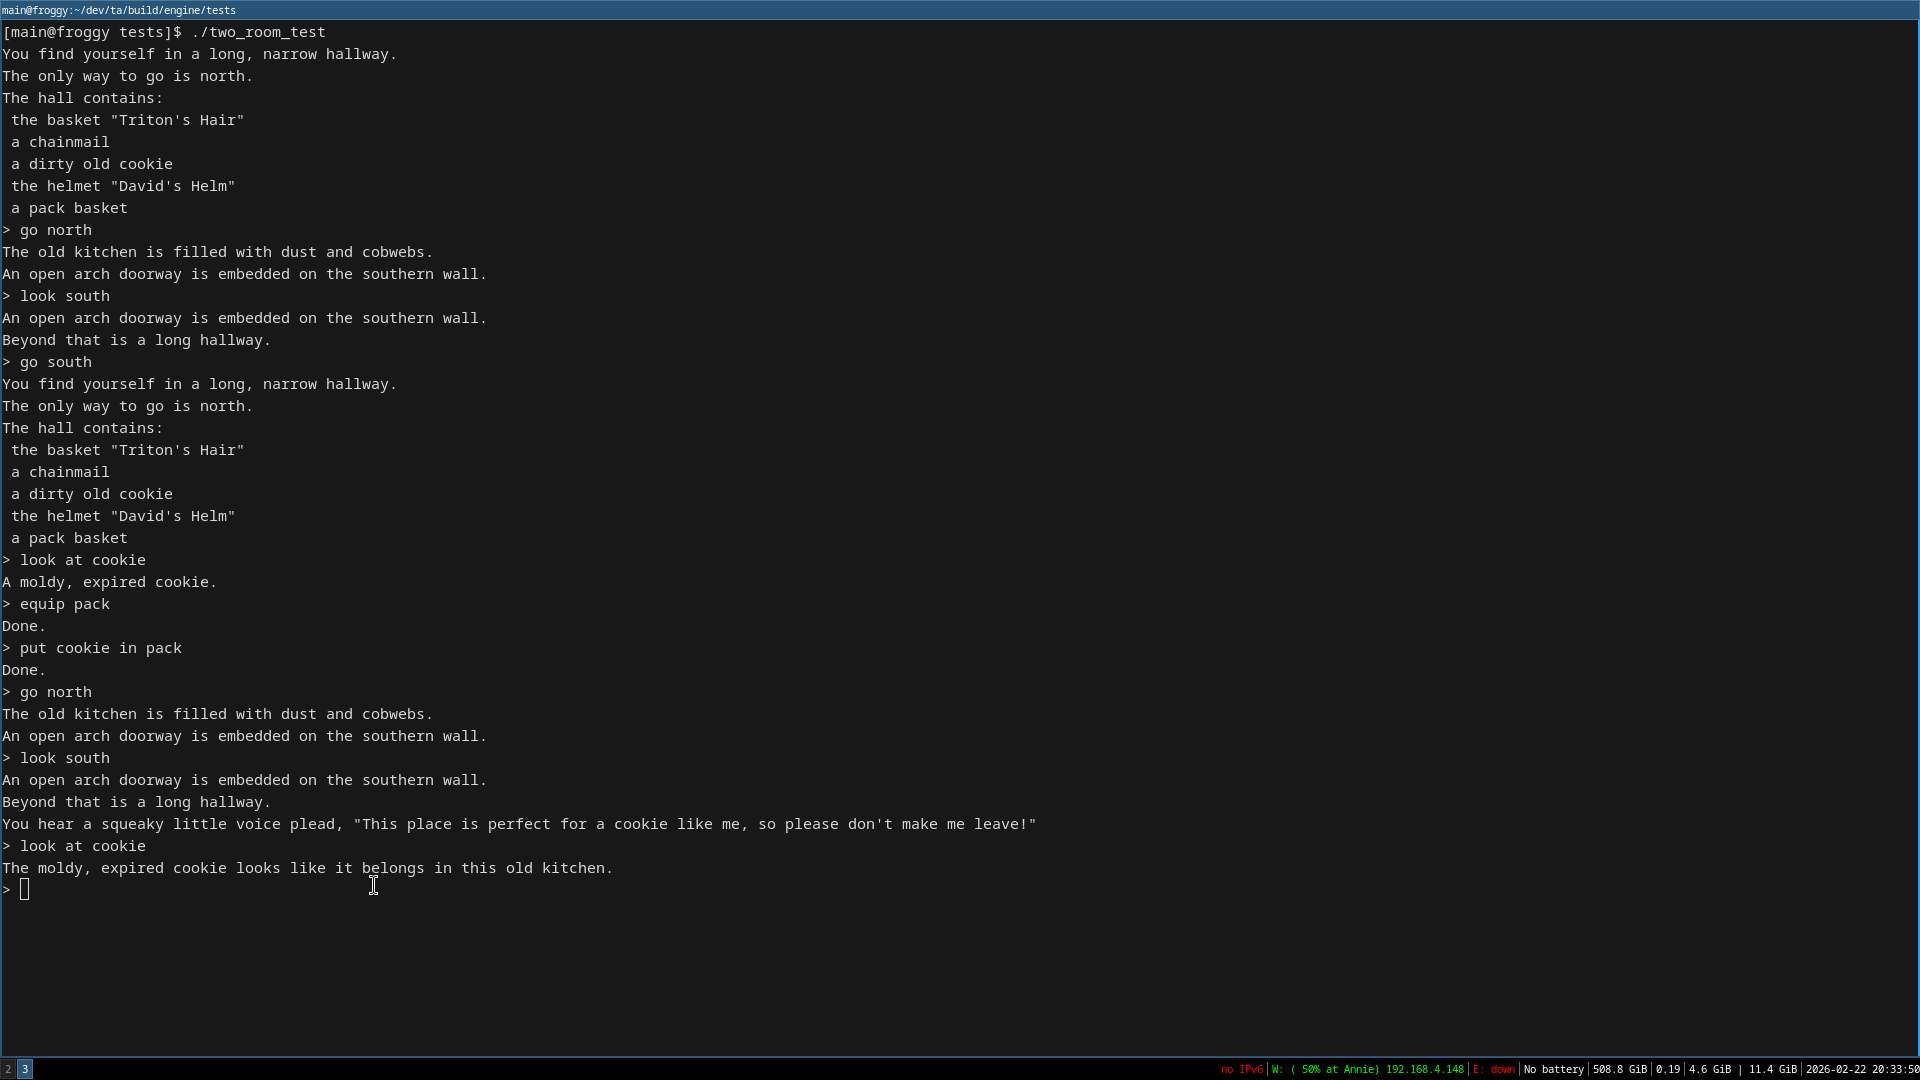This screenshot has height=1080, width=1920.
Task: Click the 'no IPv6' status indicator
Action: pos(1241,1069)
